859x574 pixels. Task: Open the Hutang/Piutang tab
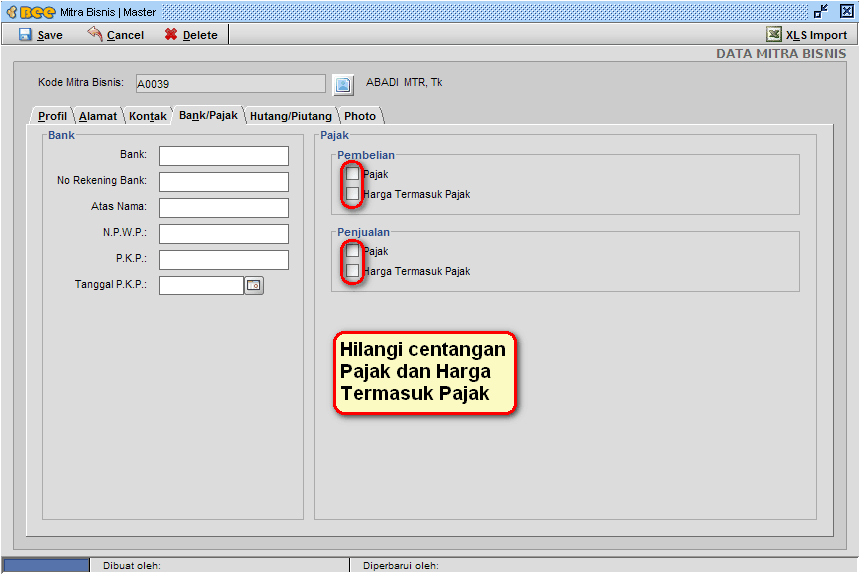point(291,116)
